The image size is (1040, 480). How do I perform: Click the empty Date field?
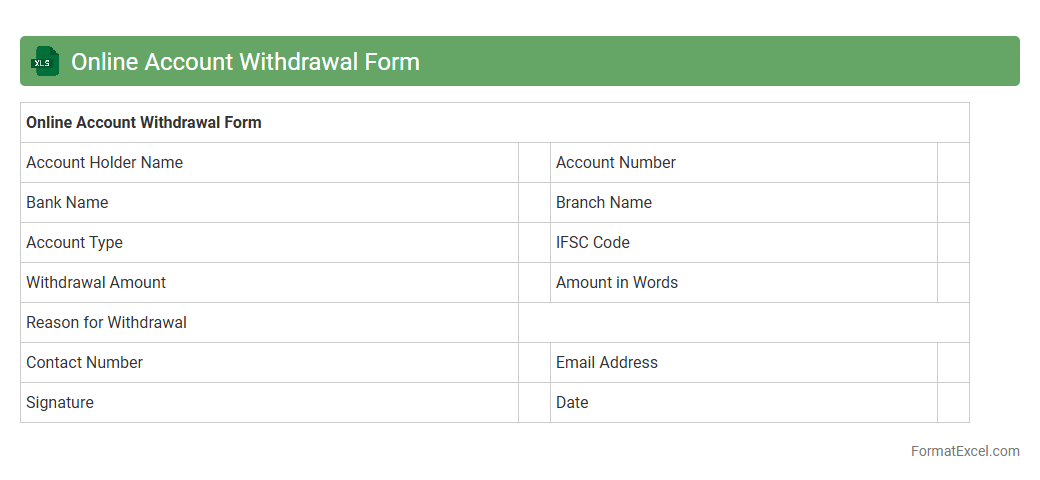tap(953, 403)
